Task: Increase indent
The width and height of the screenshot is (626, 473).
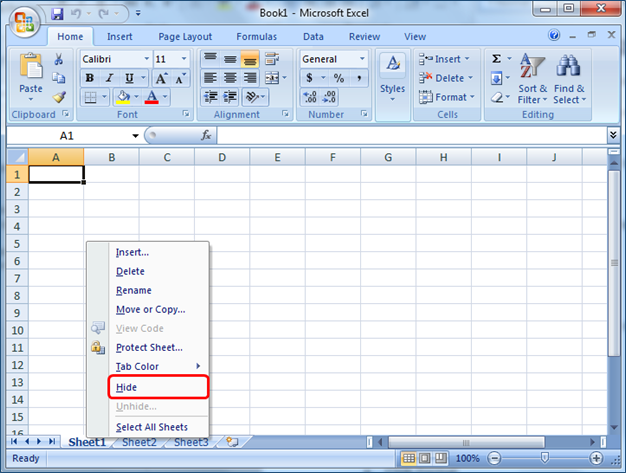Action: (230, 97)
